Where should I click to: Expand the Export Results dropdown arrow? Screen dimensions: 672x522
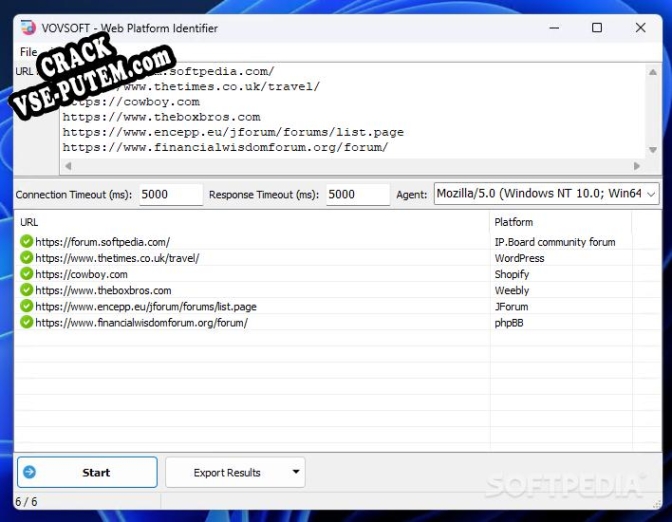[295, 472]
